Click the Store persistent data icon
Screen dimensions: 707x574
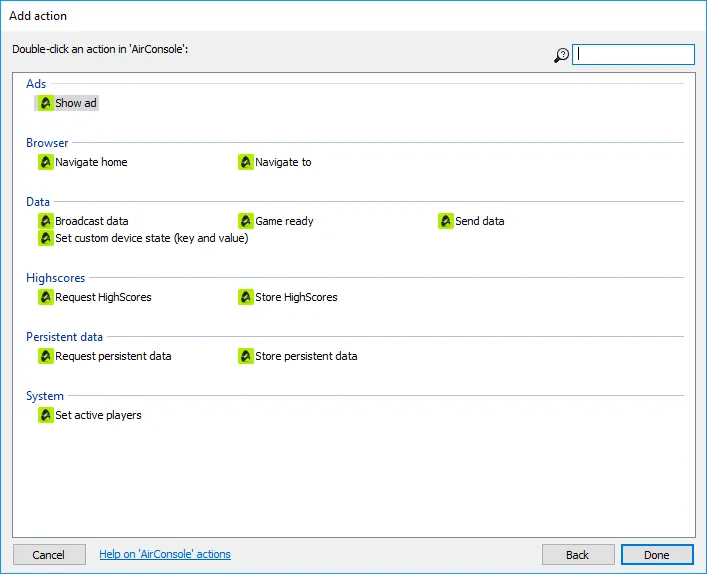pos(246,356)
